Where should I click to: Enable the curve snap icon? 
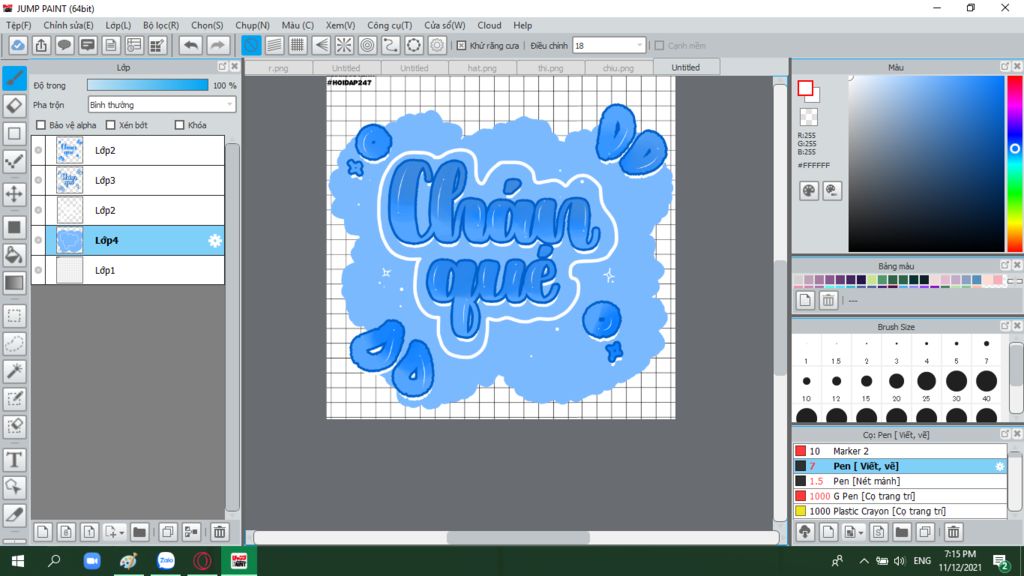click(391, 45)
